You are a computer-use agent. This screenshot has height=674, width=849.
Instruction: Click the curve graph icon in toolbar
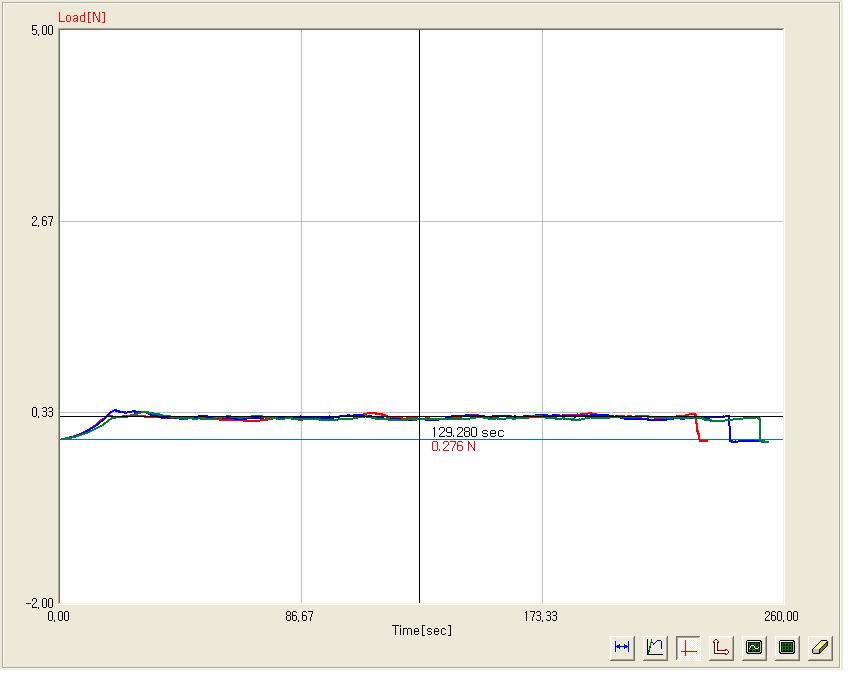(655, 647)
